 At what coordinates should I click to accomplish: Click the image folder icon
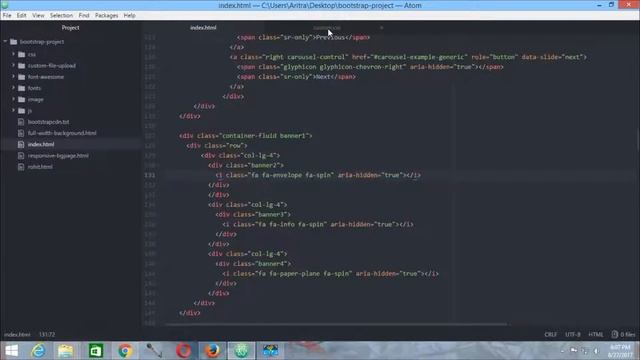(22, 99)
